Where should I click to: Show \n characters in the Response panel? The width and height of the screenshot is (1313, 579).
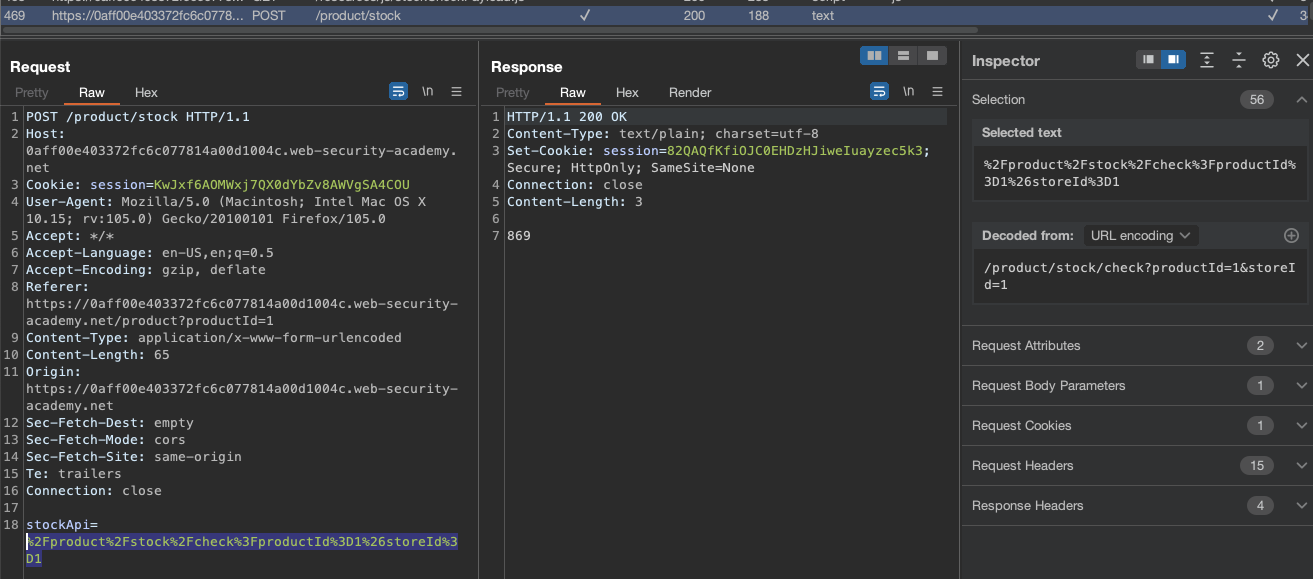(x=908, y=92)
